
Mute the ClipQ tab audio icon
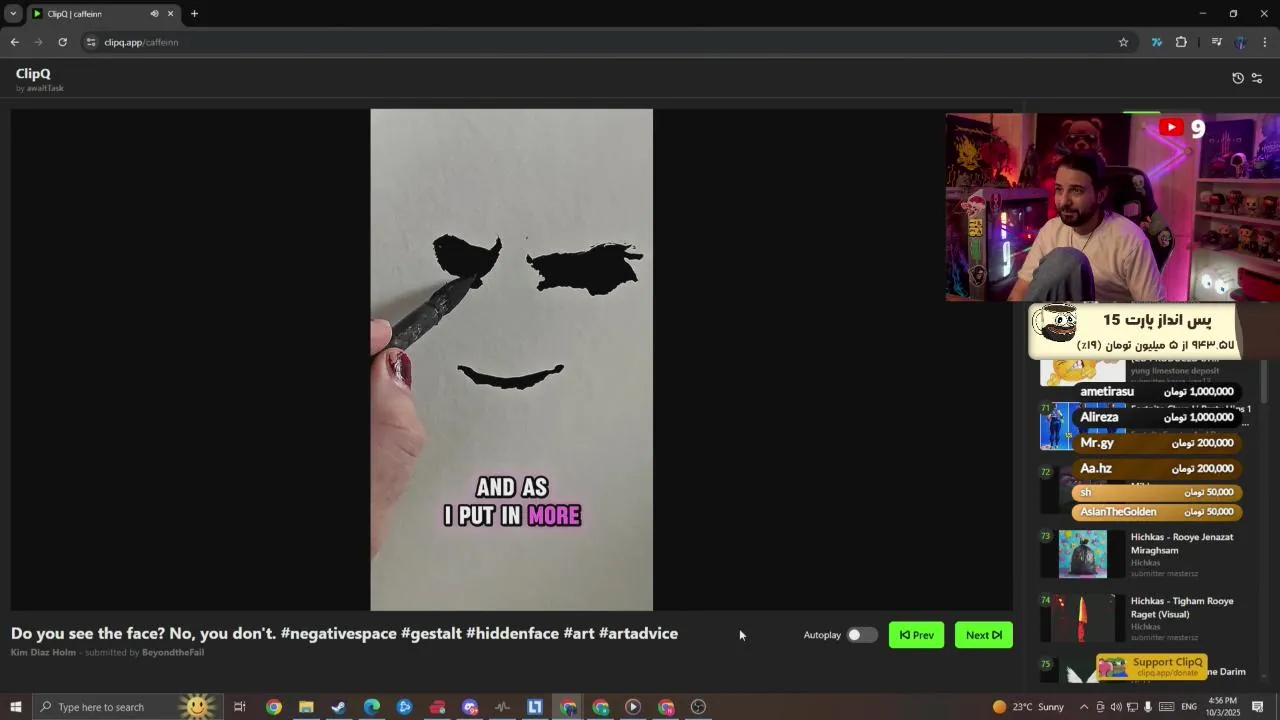[x=154, y=14]
